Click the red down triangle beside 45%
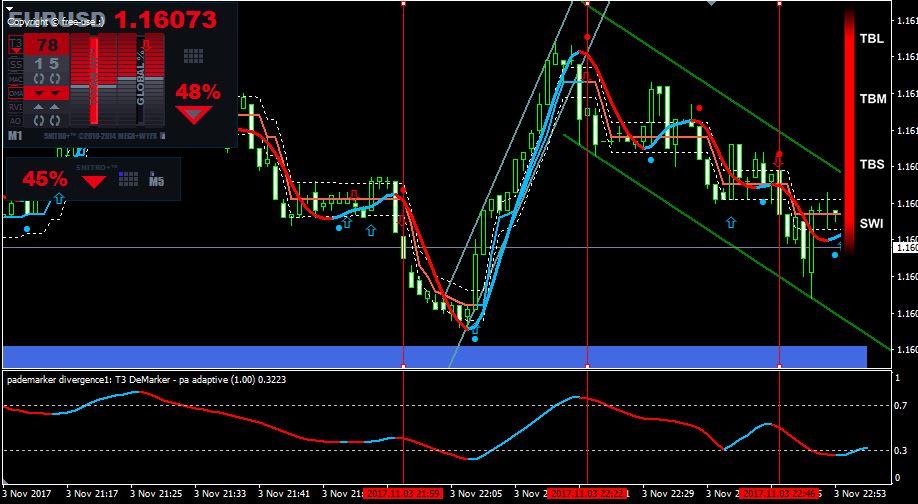Viewport: 918px width, 504px height. [x=94, y=181]
